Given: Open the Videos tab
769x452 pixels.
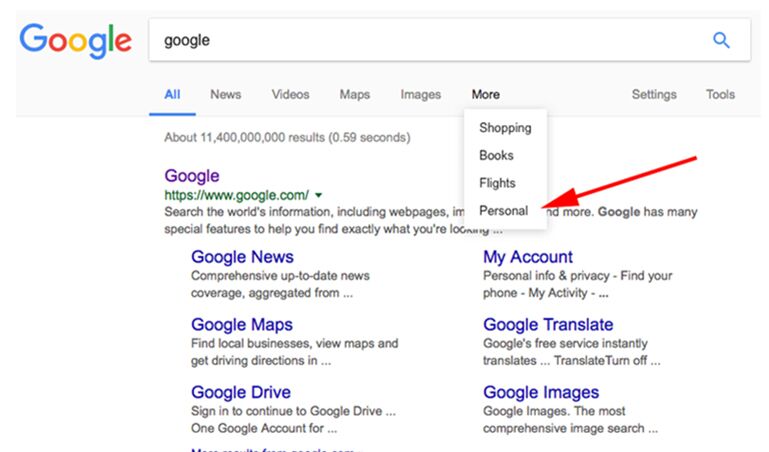Looking at the screenshot, I should point(290,94).
